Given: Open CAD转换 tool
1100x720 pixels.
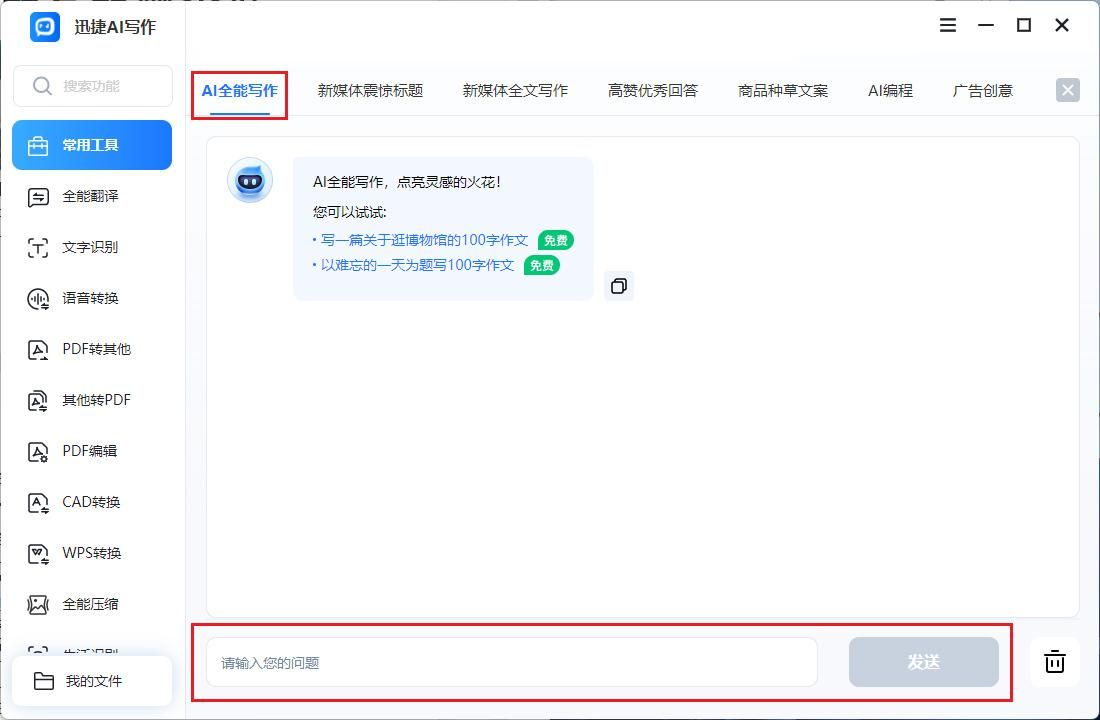Looking at the screenshot, I should (92, 502).
